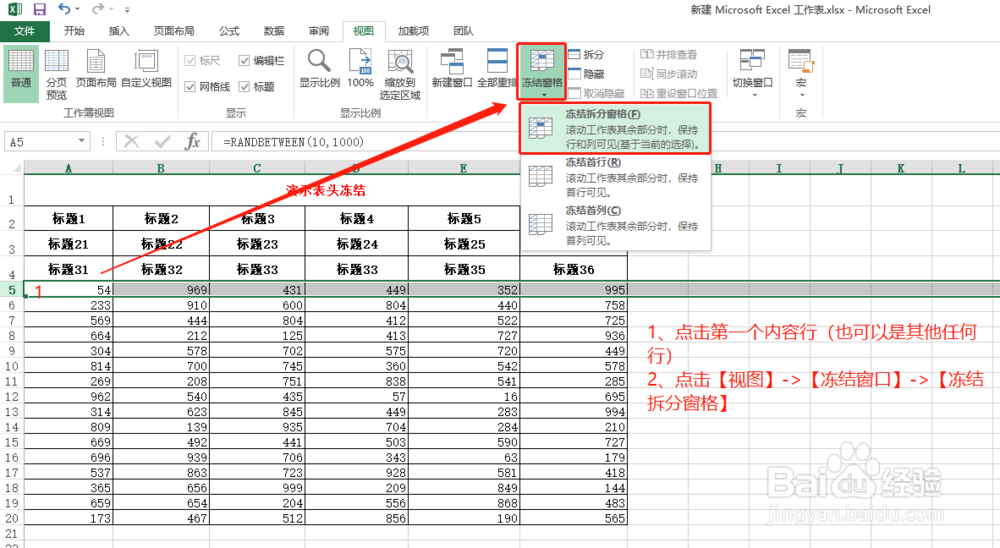The image size is (1000, 548).
Task: Switch to the 审阅 Review tab
Action: pos(318,31)
